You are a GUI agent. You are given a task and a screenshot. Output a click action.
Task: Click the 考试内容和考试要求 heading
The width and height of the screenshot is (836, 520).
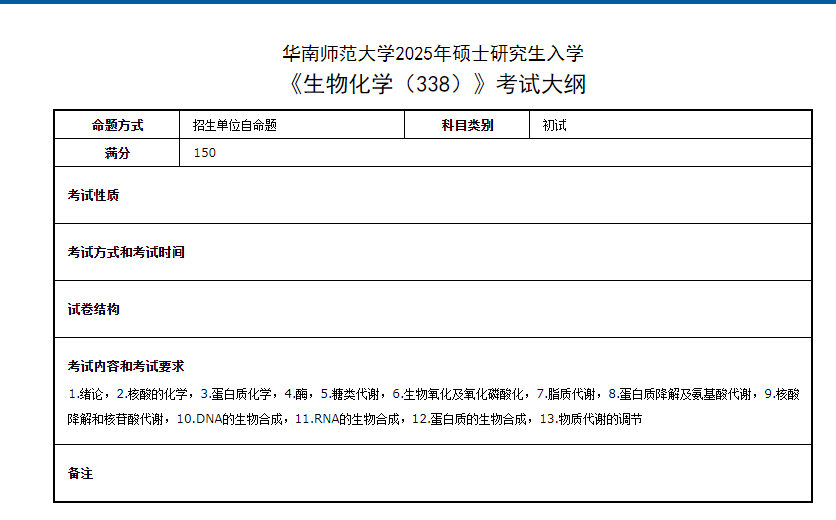(x=126, y=366)
